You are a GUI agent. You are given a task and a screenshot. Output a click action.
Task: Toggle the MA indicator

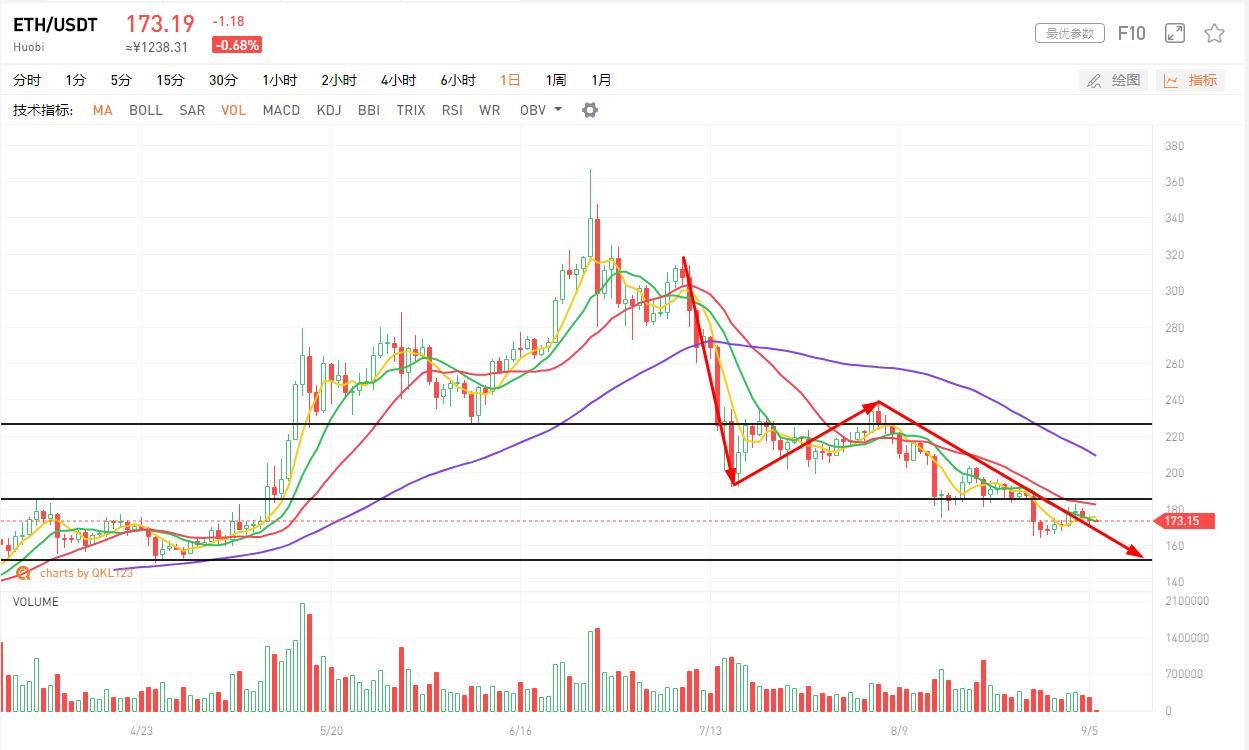(102, 110)
